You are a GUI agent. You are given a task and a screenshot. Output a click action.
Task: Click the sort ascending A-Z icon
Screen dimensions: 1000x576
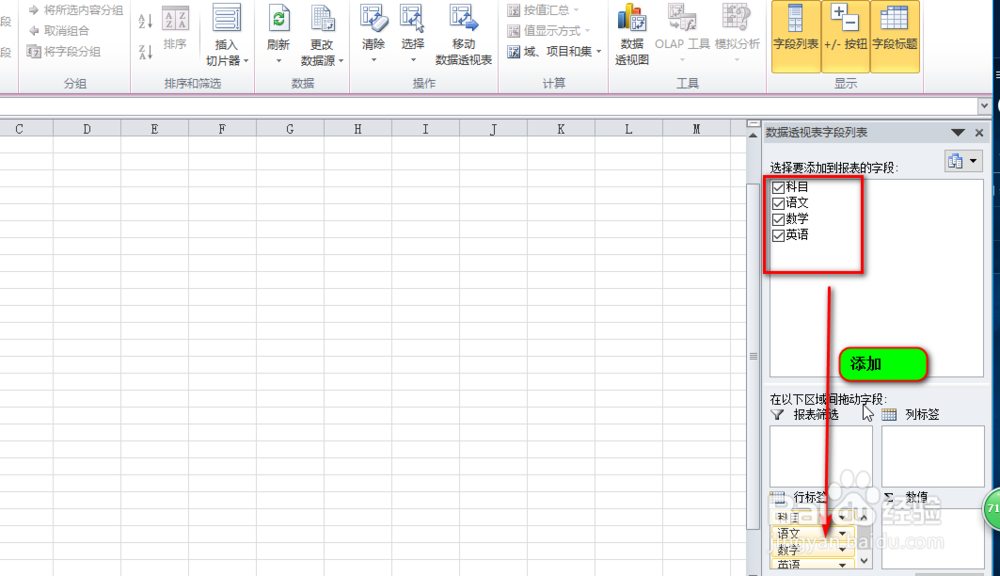[145, 21]
